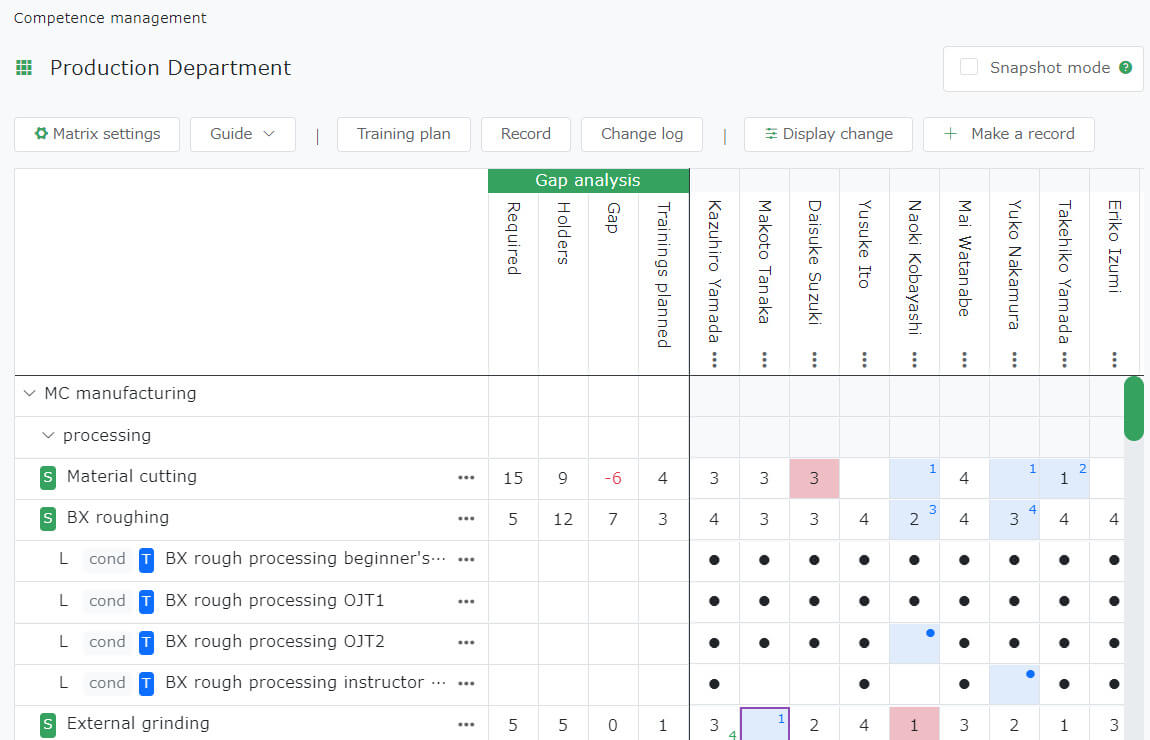Click the green vertical scrollbar handle
This screenshot has width=1150, height=740.
pyautogui.click(x=1134, y=409)
